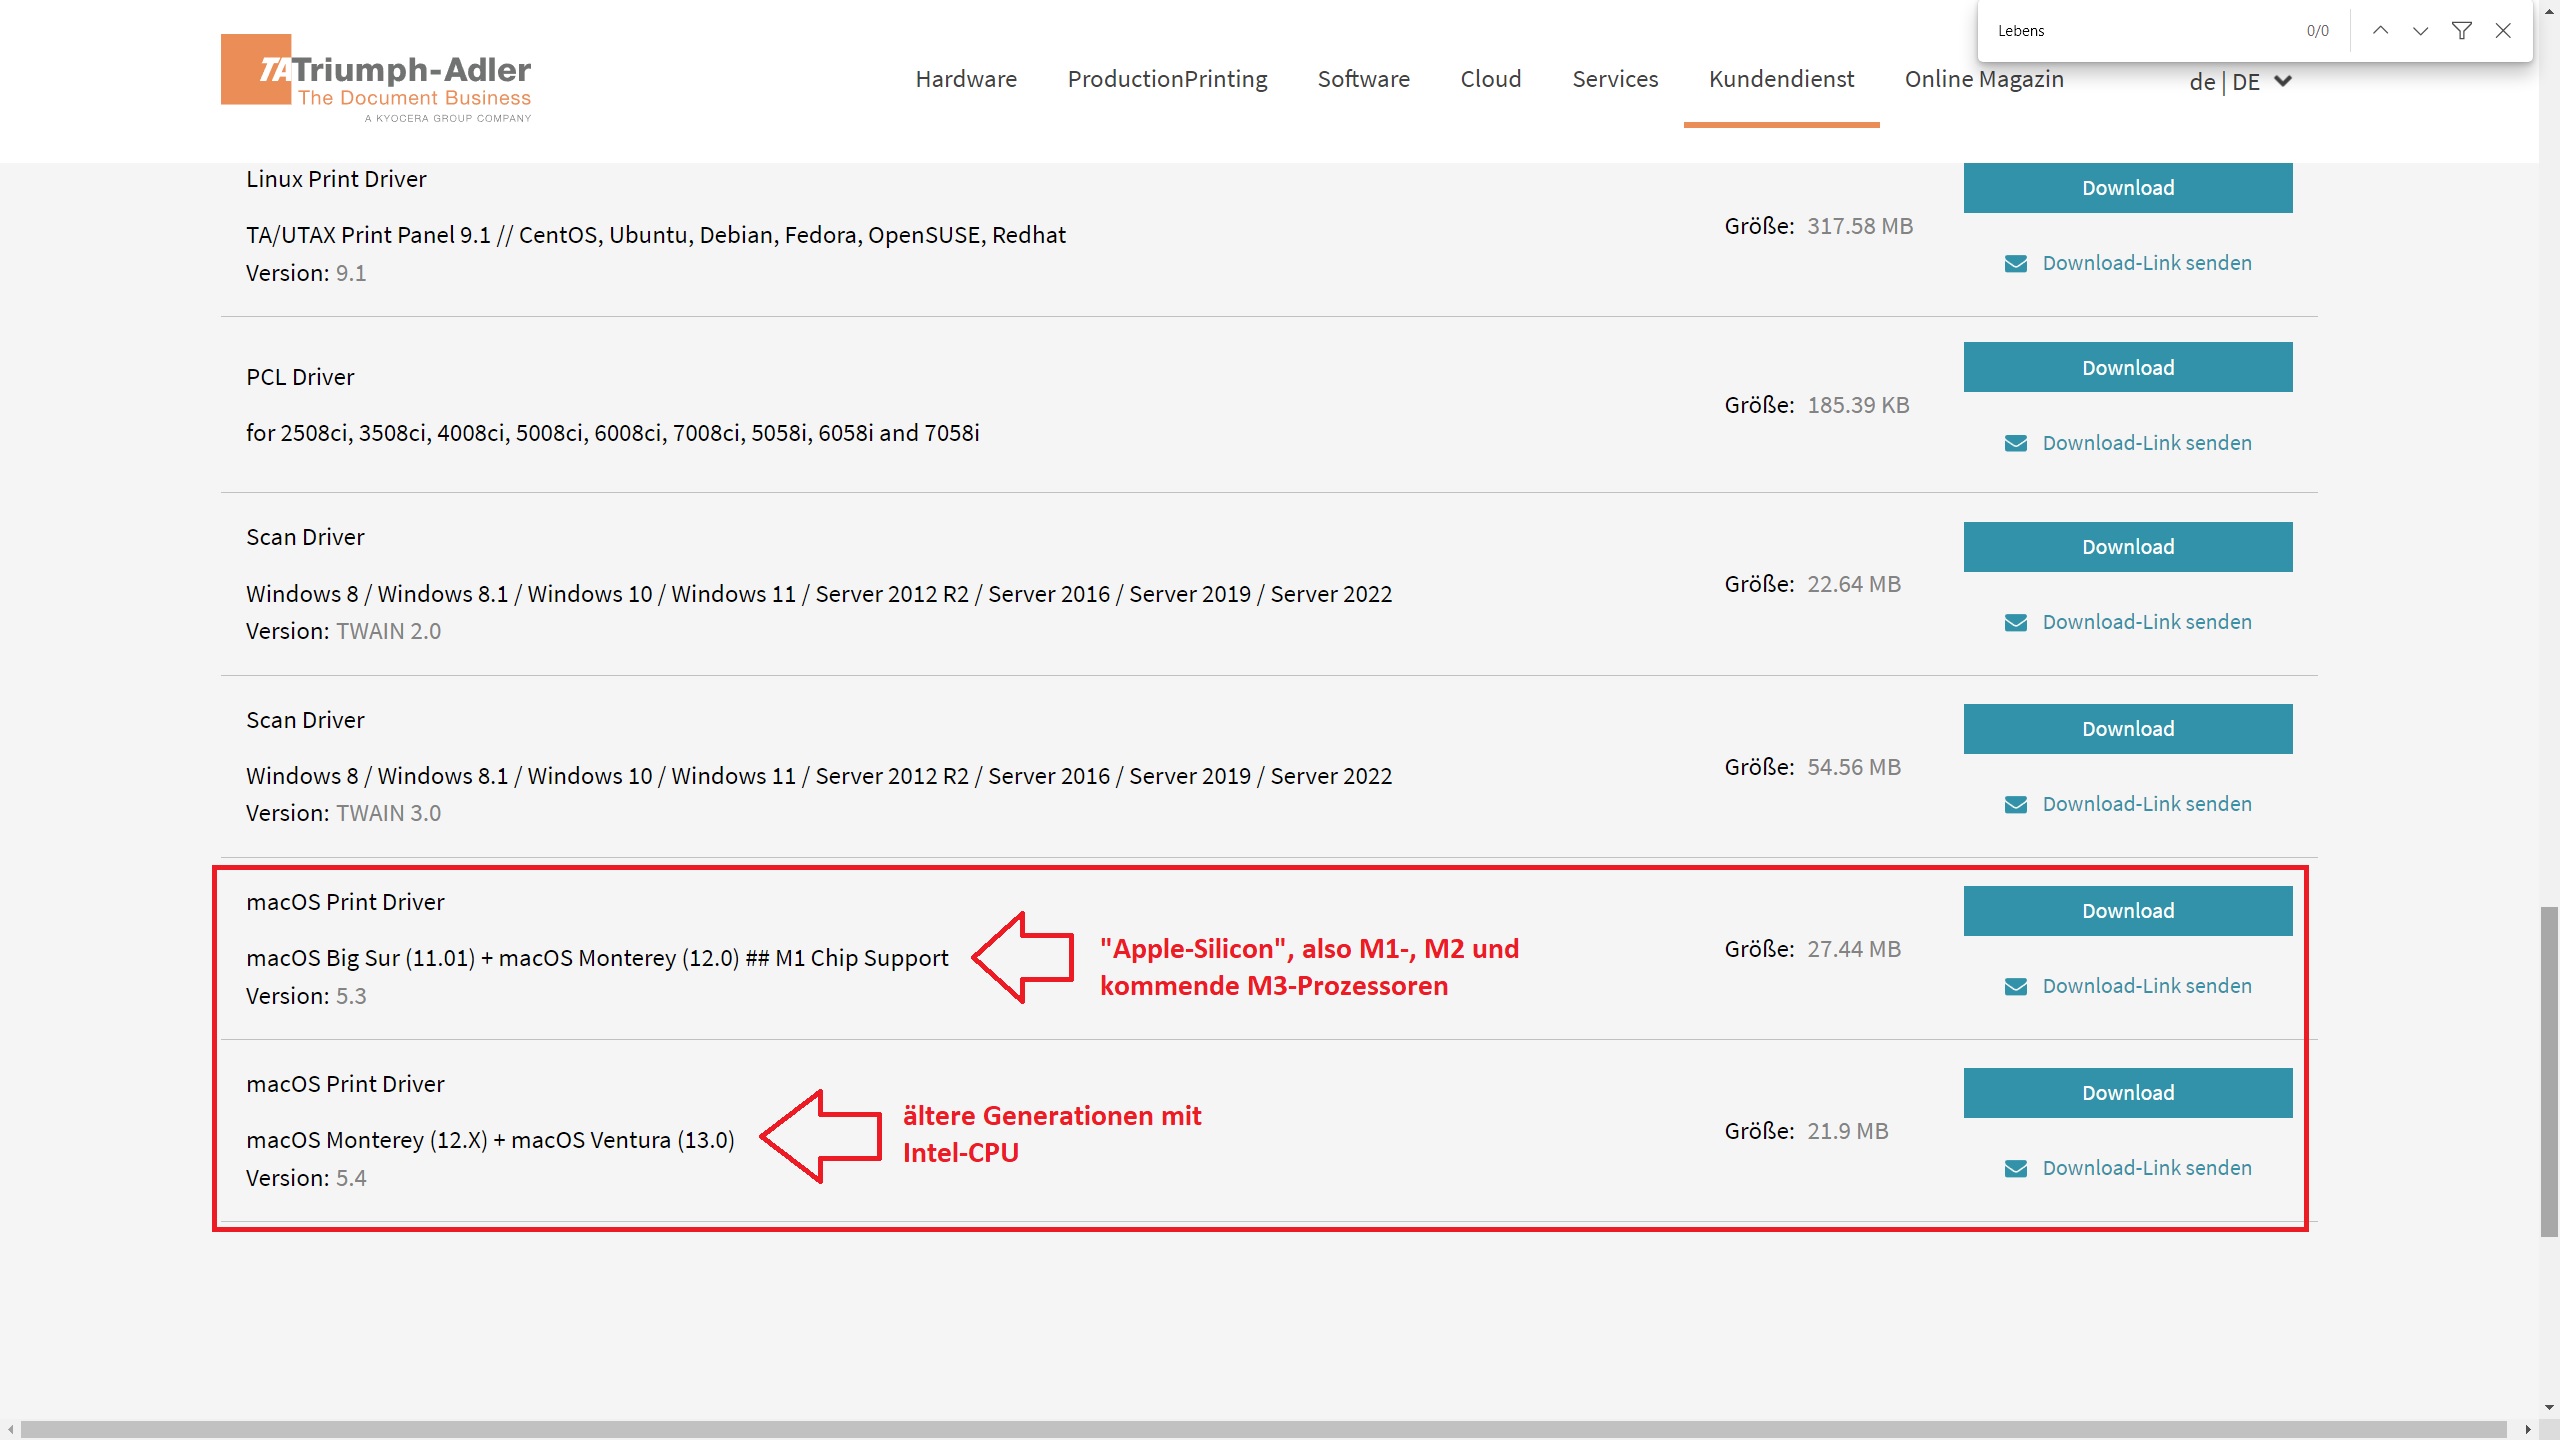Send download link for TWAIN 2.0 driver
The image size is (2560, 1440).
point(2147,622)
